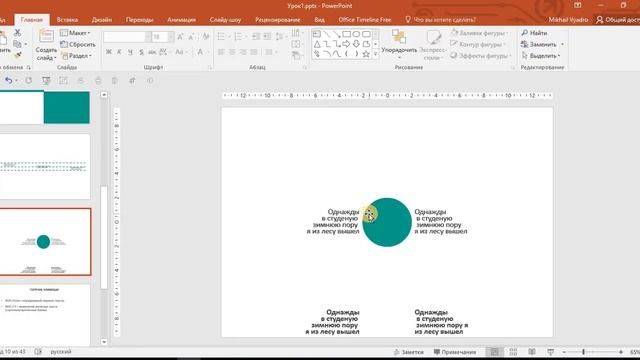640x360 pixels.
Task: Click the decrease font size icon
Action: click(191, 37)
